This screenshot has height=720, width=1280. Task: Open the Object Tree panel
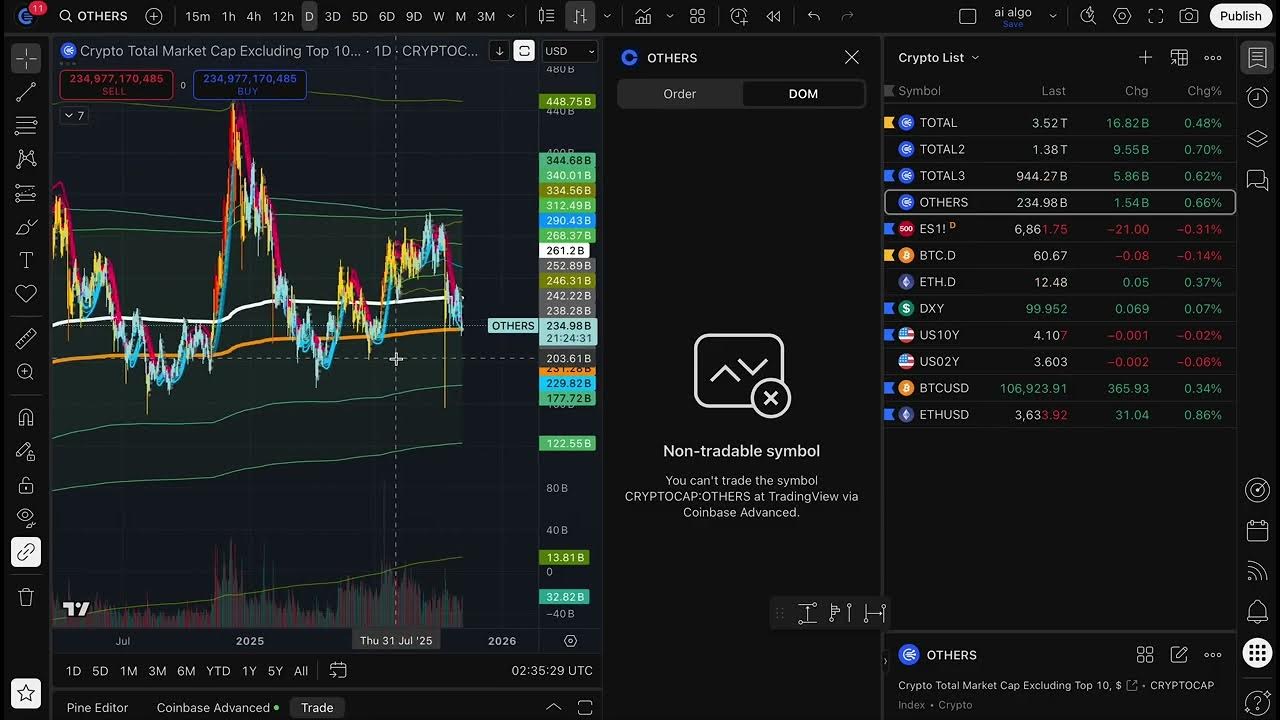pos(1257,138)
